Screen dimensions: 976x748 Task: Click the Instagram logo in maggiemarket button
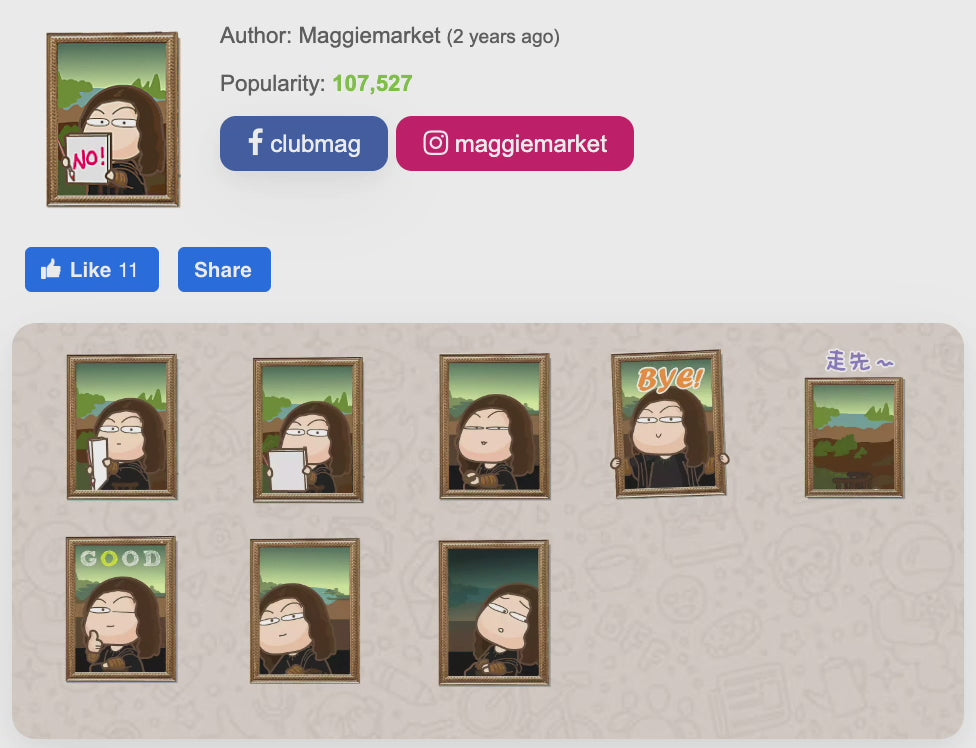[436, 143]
